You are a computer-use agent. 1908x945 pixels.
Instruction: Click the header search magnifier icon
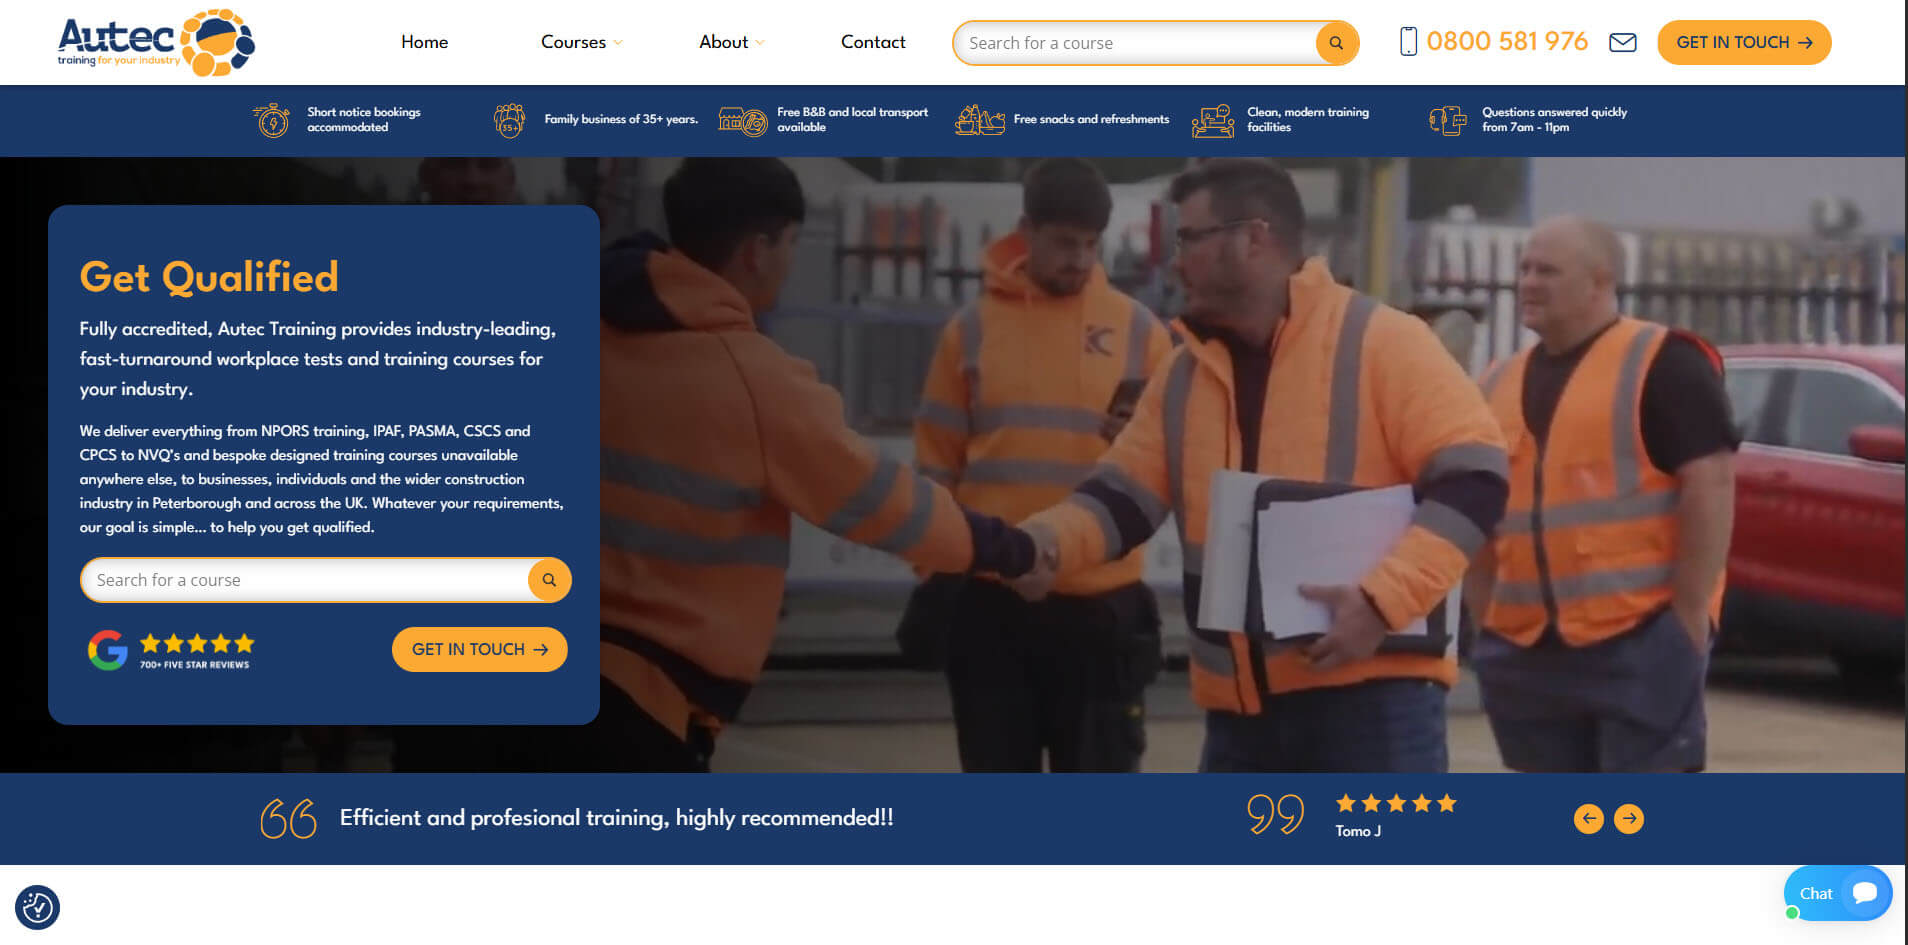click(1336, 43)
